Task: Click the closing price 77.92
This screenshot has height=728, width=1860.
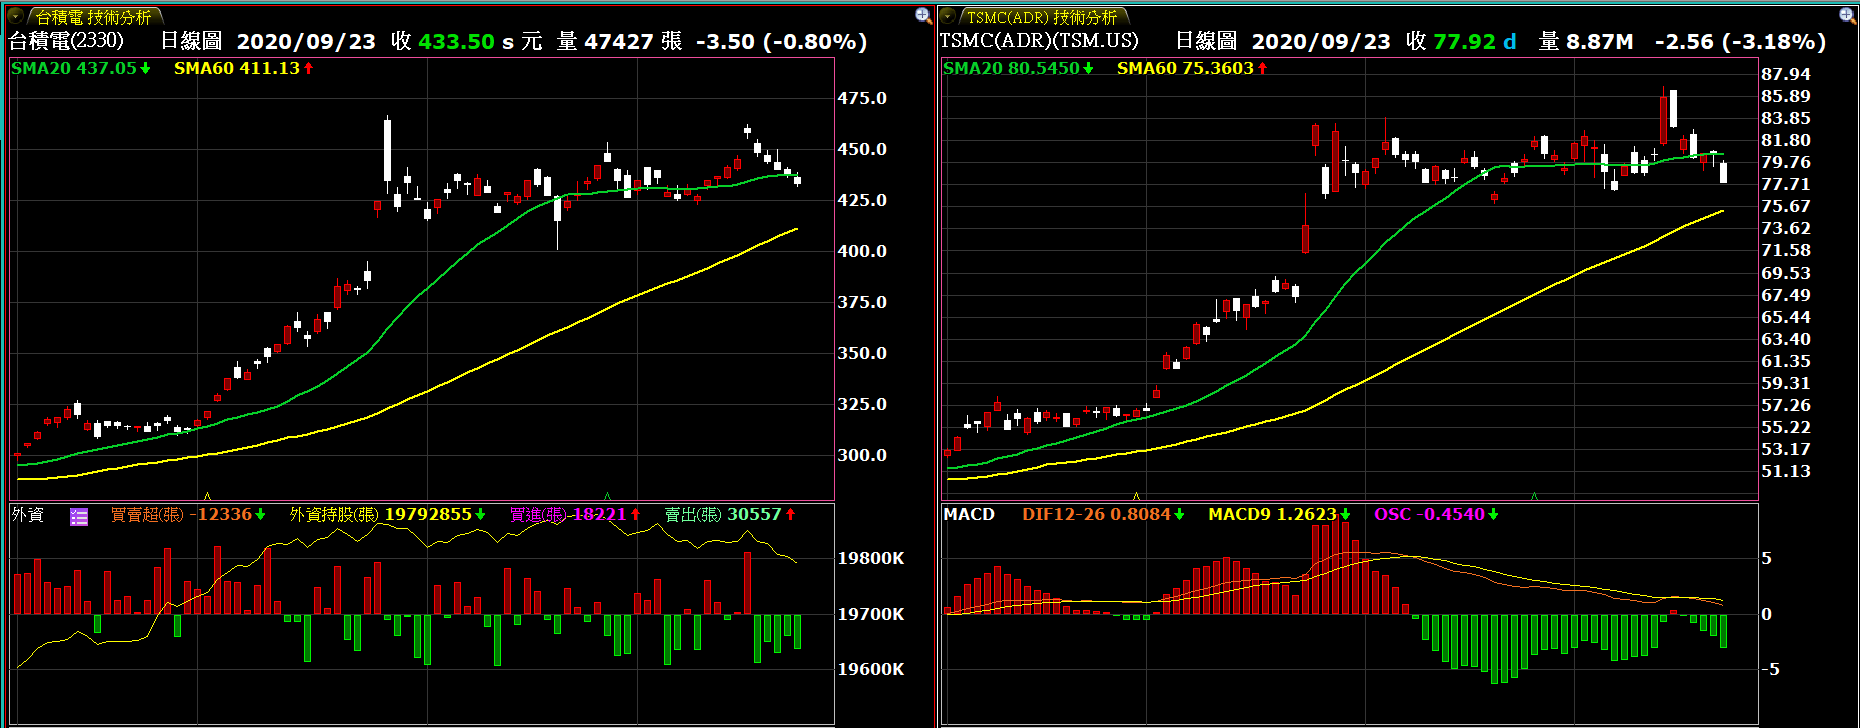Action: coord(1464,42)
